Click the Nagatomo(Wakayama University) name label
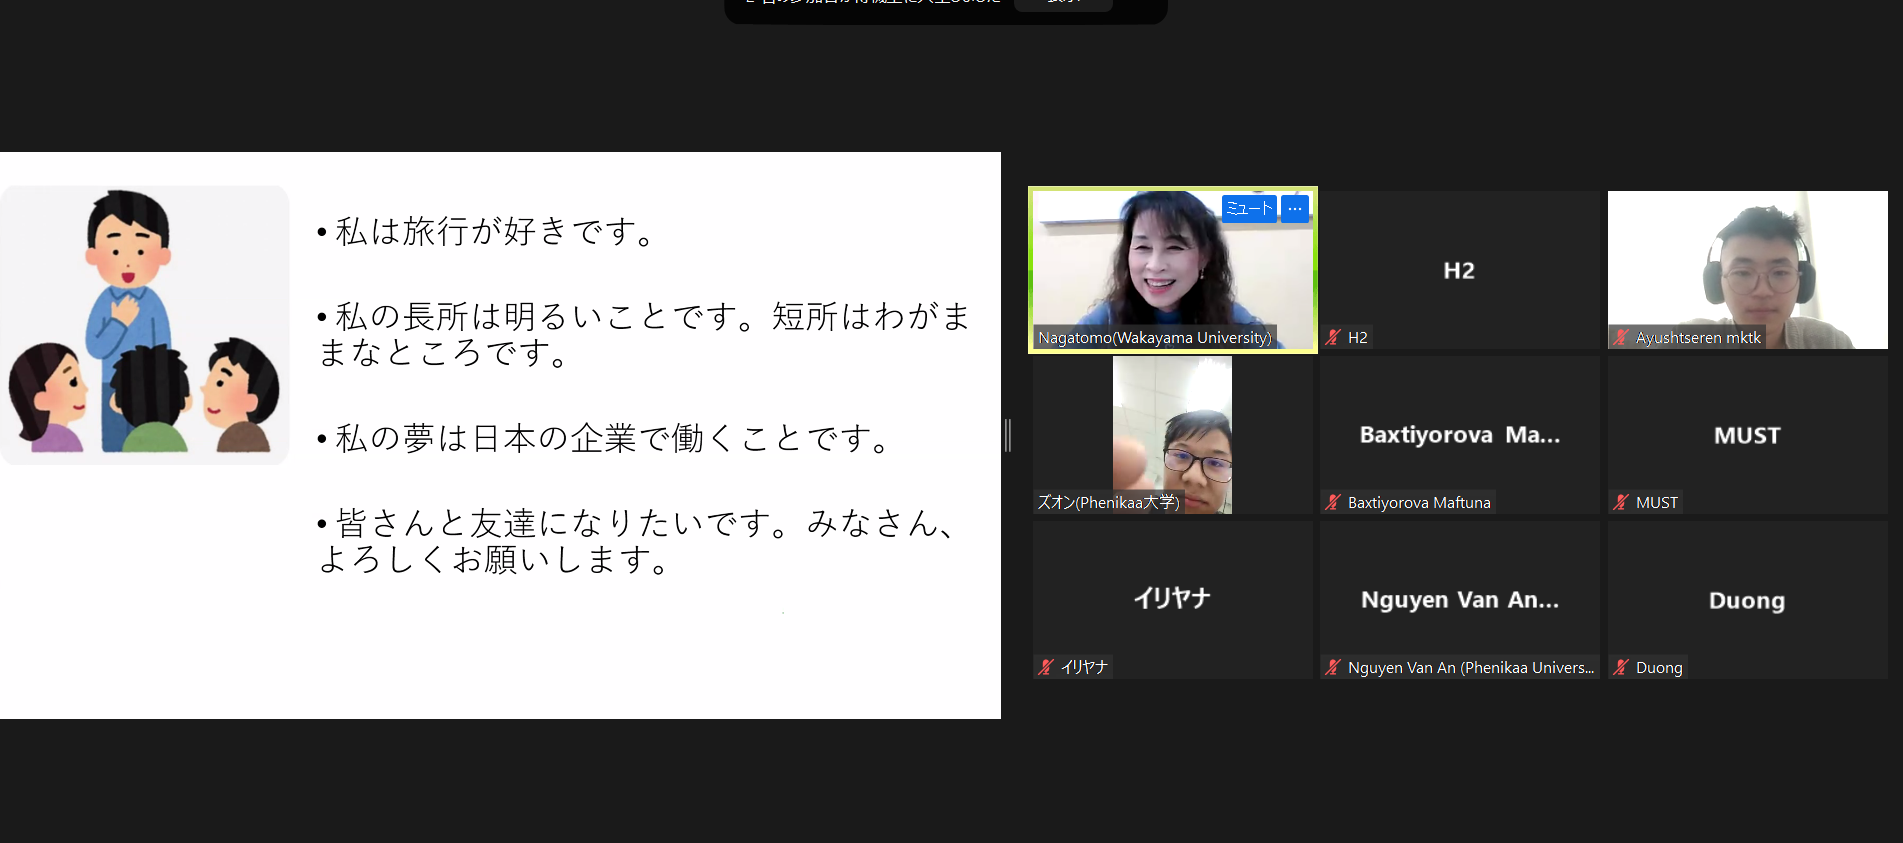Viewport: 1903px width, 843px height. (1154, 338)
